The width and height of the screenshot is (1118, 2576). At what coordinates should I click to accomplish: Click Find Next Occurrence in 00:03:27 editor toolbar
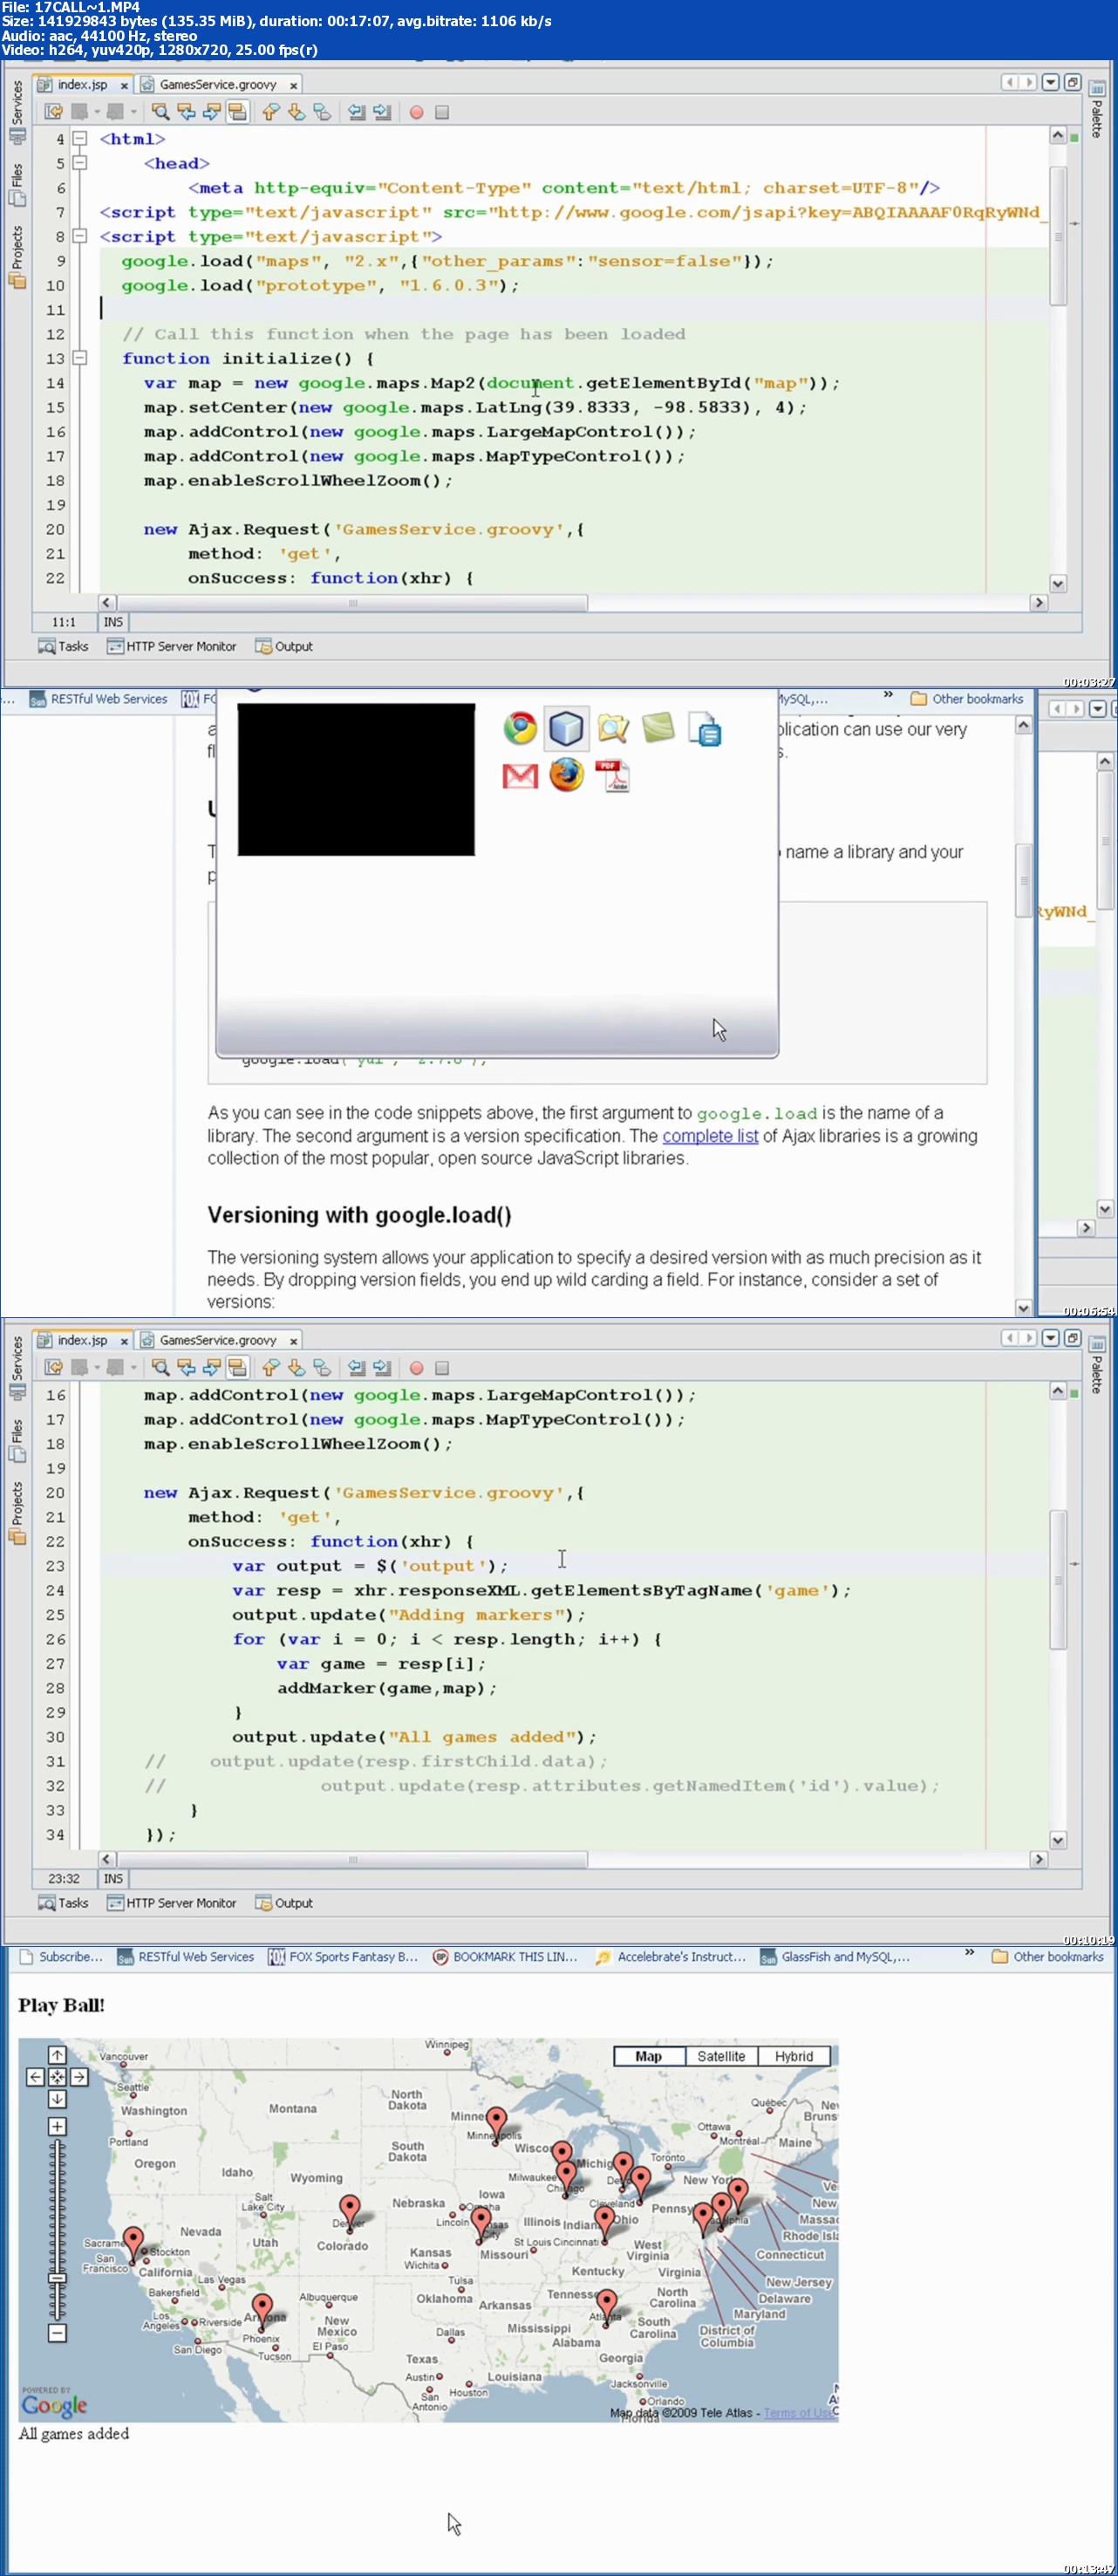click(x=211, y=112)
